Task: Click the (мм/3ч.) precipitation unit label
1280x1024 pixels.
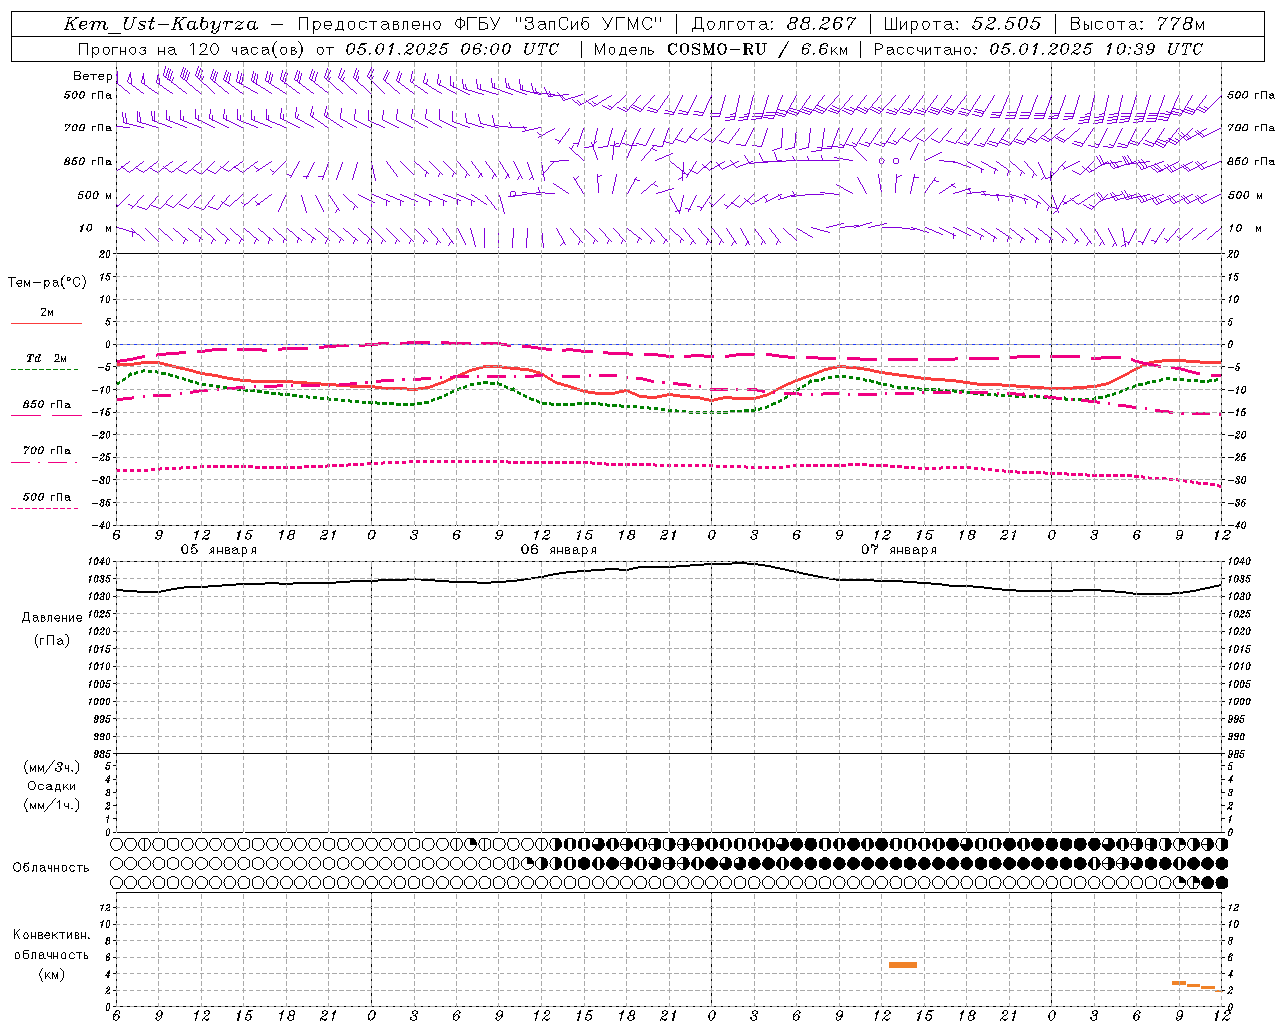Action: (52, 767)
